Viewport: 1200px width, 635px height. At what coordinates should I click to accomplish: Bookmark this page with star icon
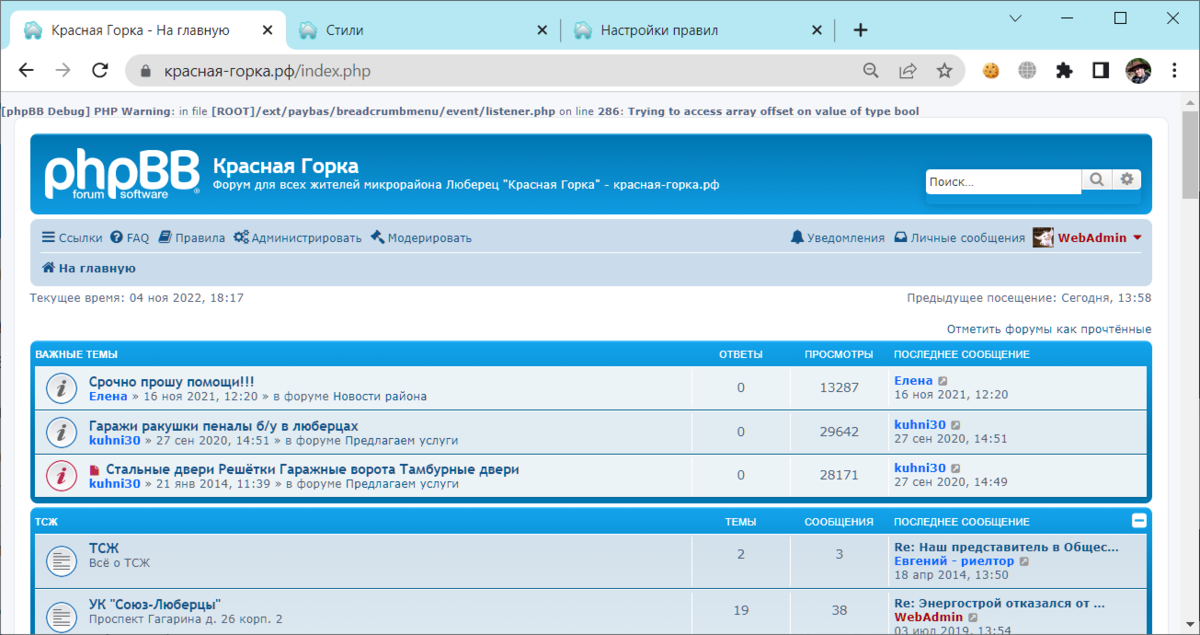[944, 70]
